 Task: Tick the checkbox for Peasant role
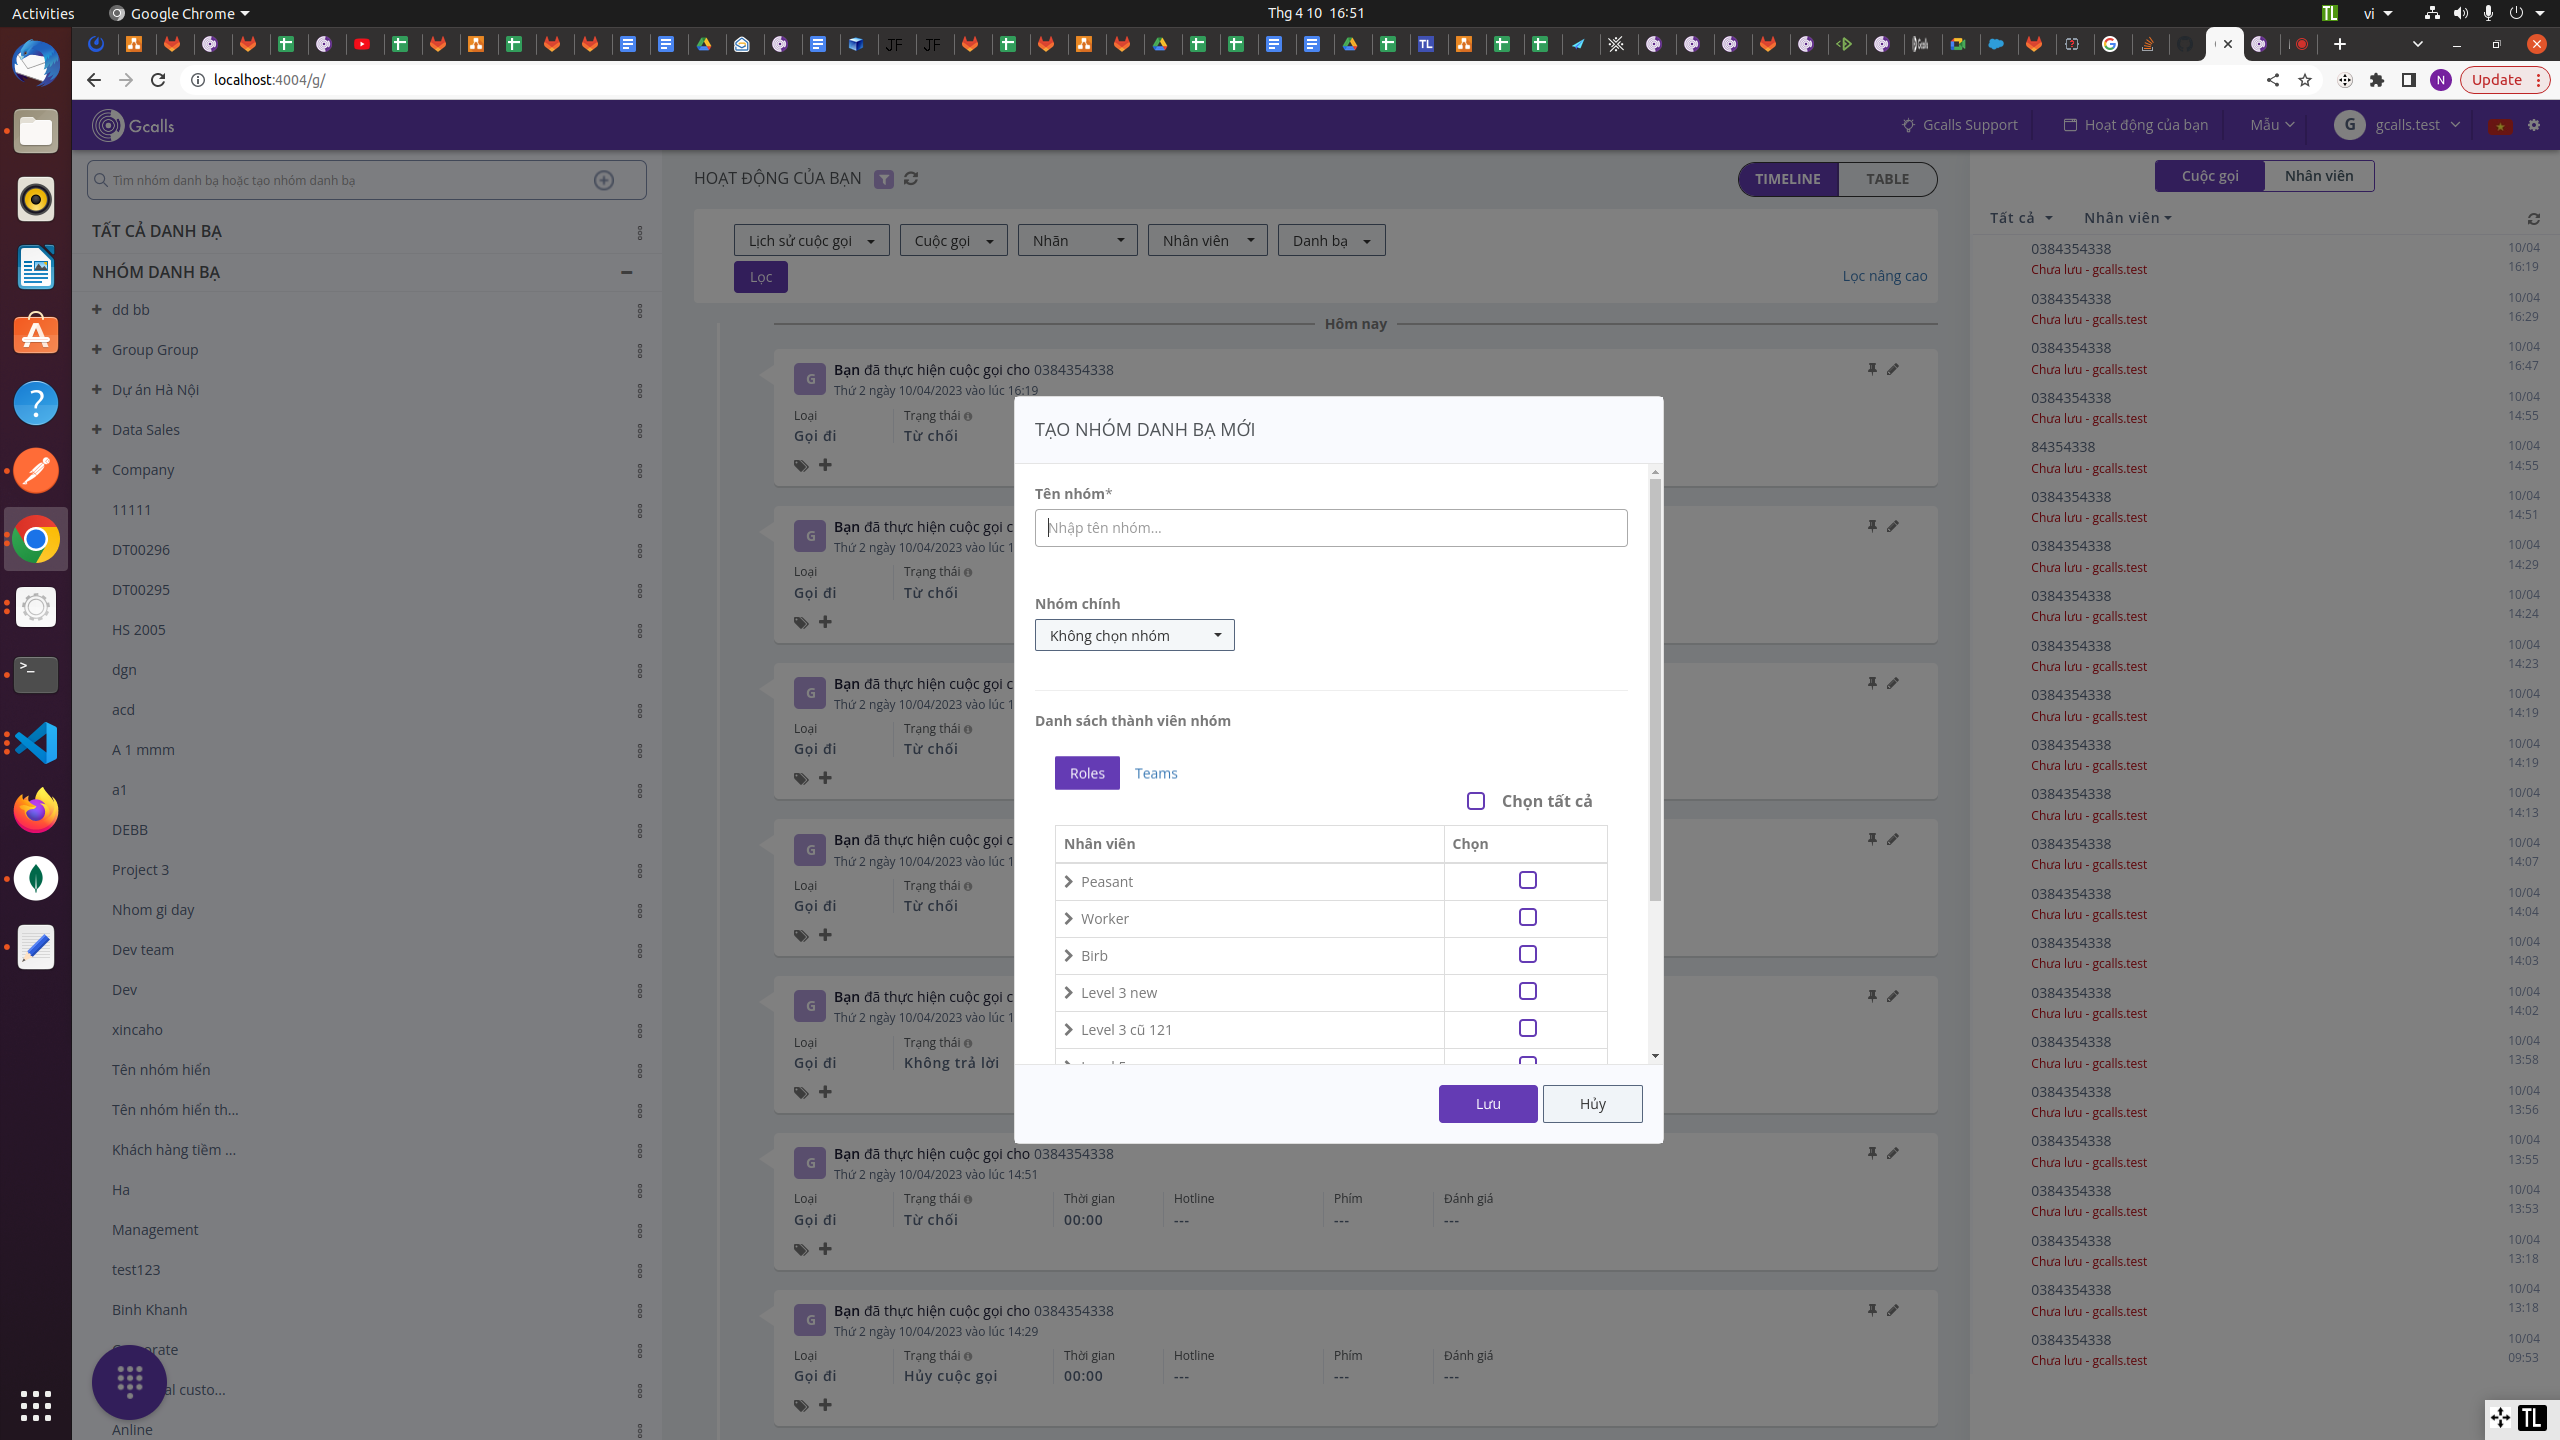pyautogui.click(x=1527, y=880)
